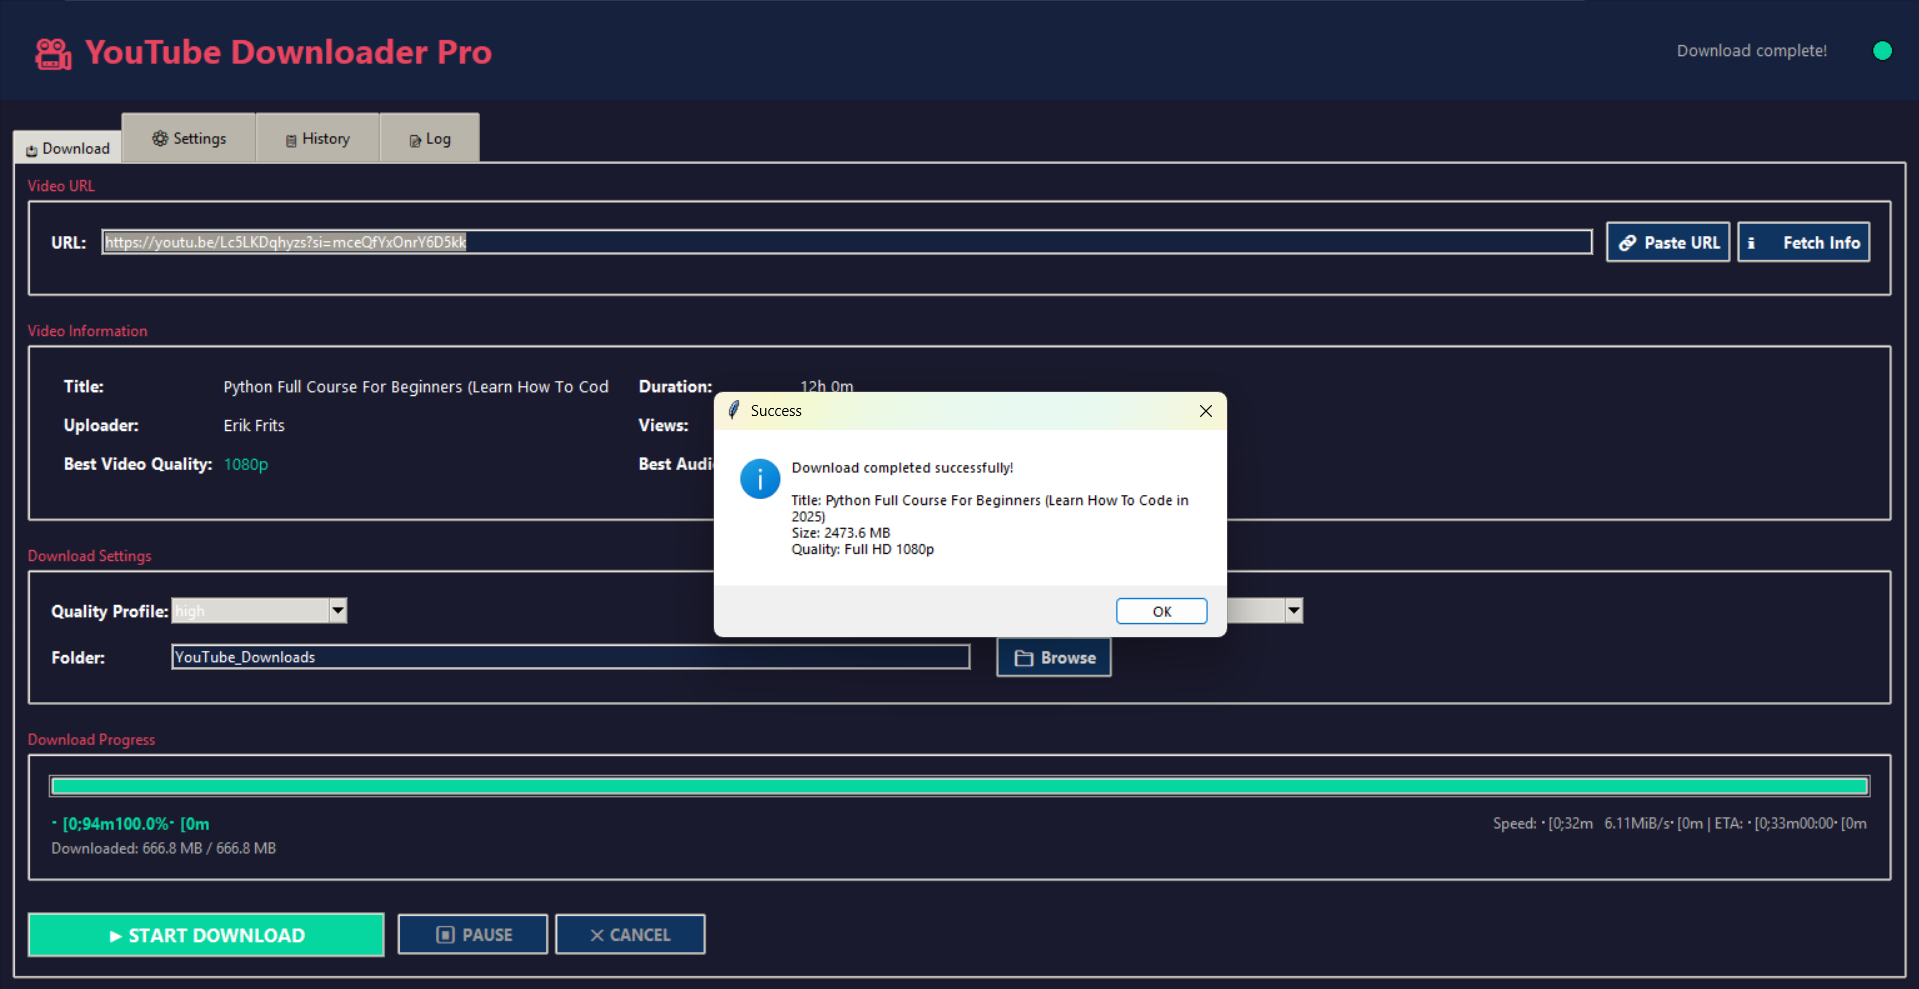Click the camera logo icon beside the app title
Viewport: 1919px width, 989px height.
[x=53, y=54]
